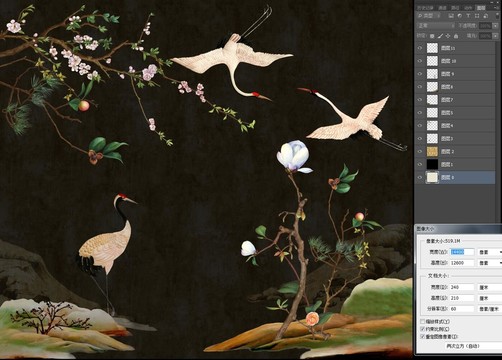Viewport: 502px width, 360px height.
Task: Click resolution field showing 60
Action: [462, 309]
